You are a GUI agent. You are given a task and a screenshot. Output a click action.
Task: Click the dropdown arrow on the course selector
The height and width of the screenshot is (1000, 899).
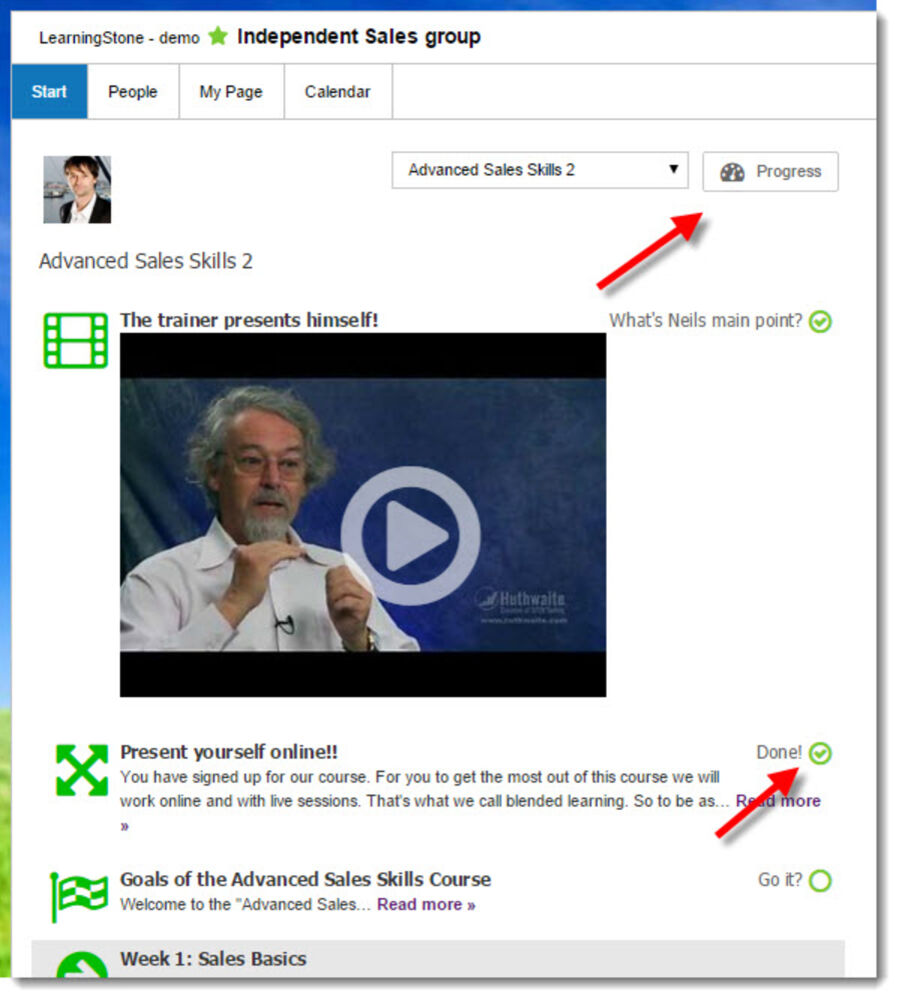point(674,169)
